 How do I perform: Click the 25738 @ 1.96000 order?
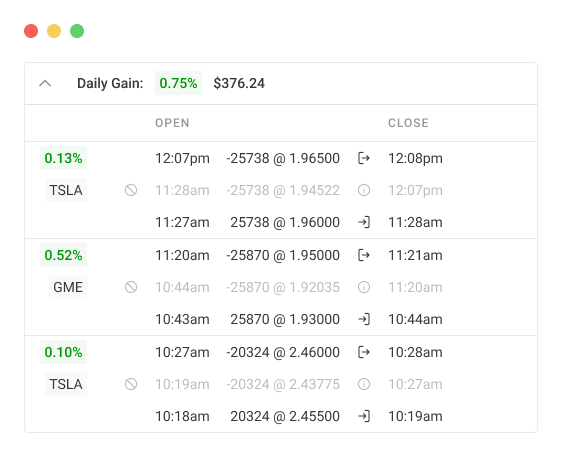point(285,222)
